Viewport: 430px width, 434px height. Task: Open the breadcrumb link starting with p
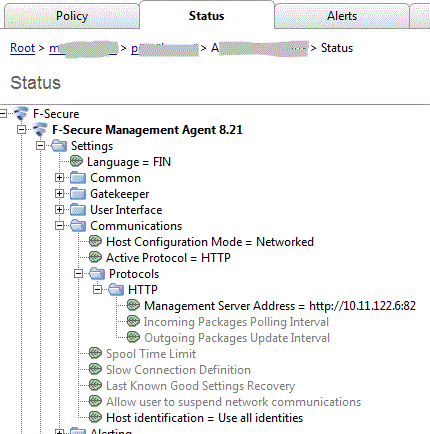(x=164, y=49)
